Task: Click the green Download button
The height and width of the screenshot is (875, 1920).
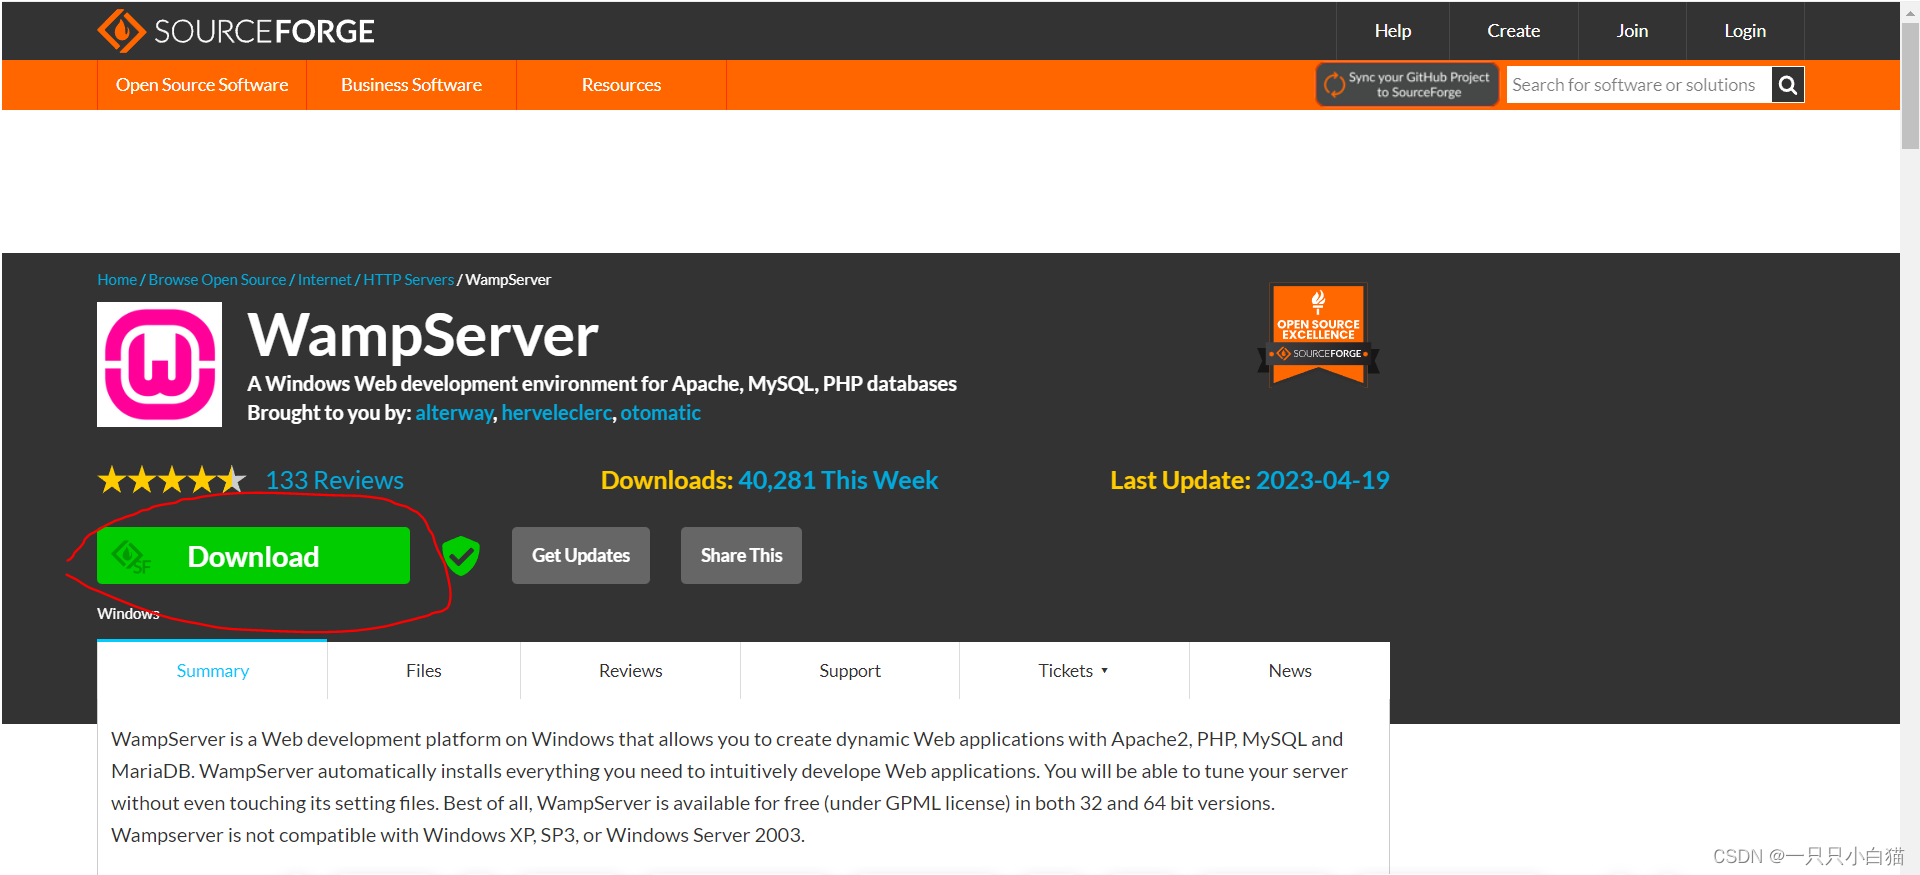Action: pyautogui.click(x=253, y=555)
